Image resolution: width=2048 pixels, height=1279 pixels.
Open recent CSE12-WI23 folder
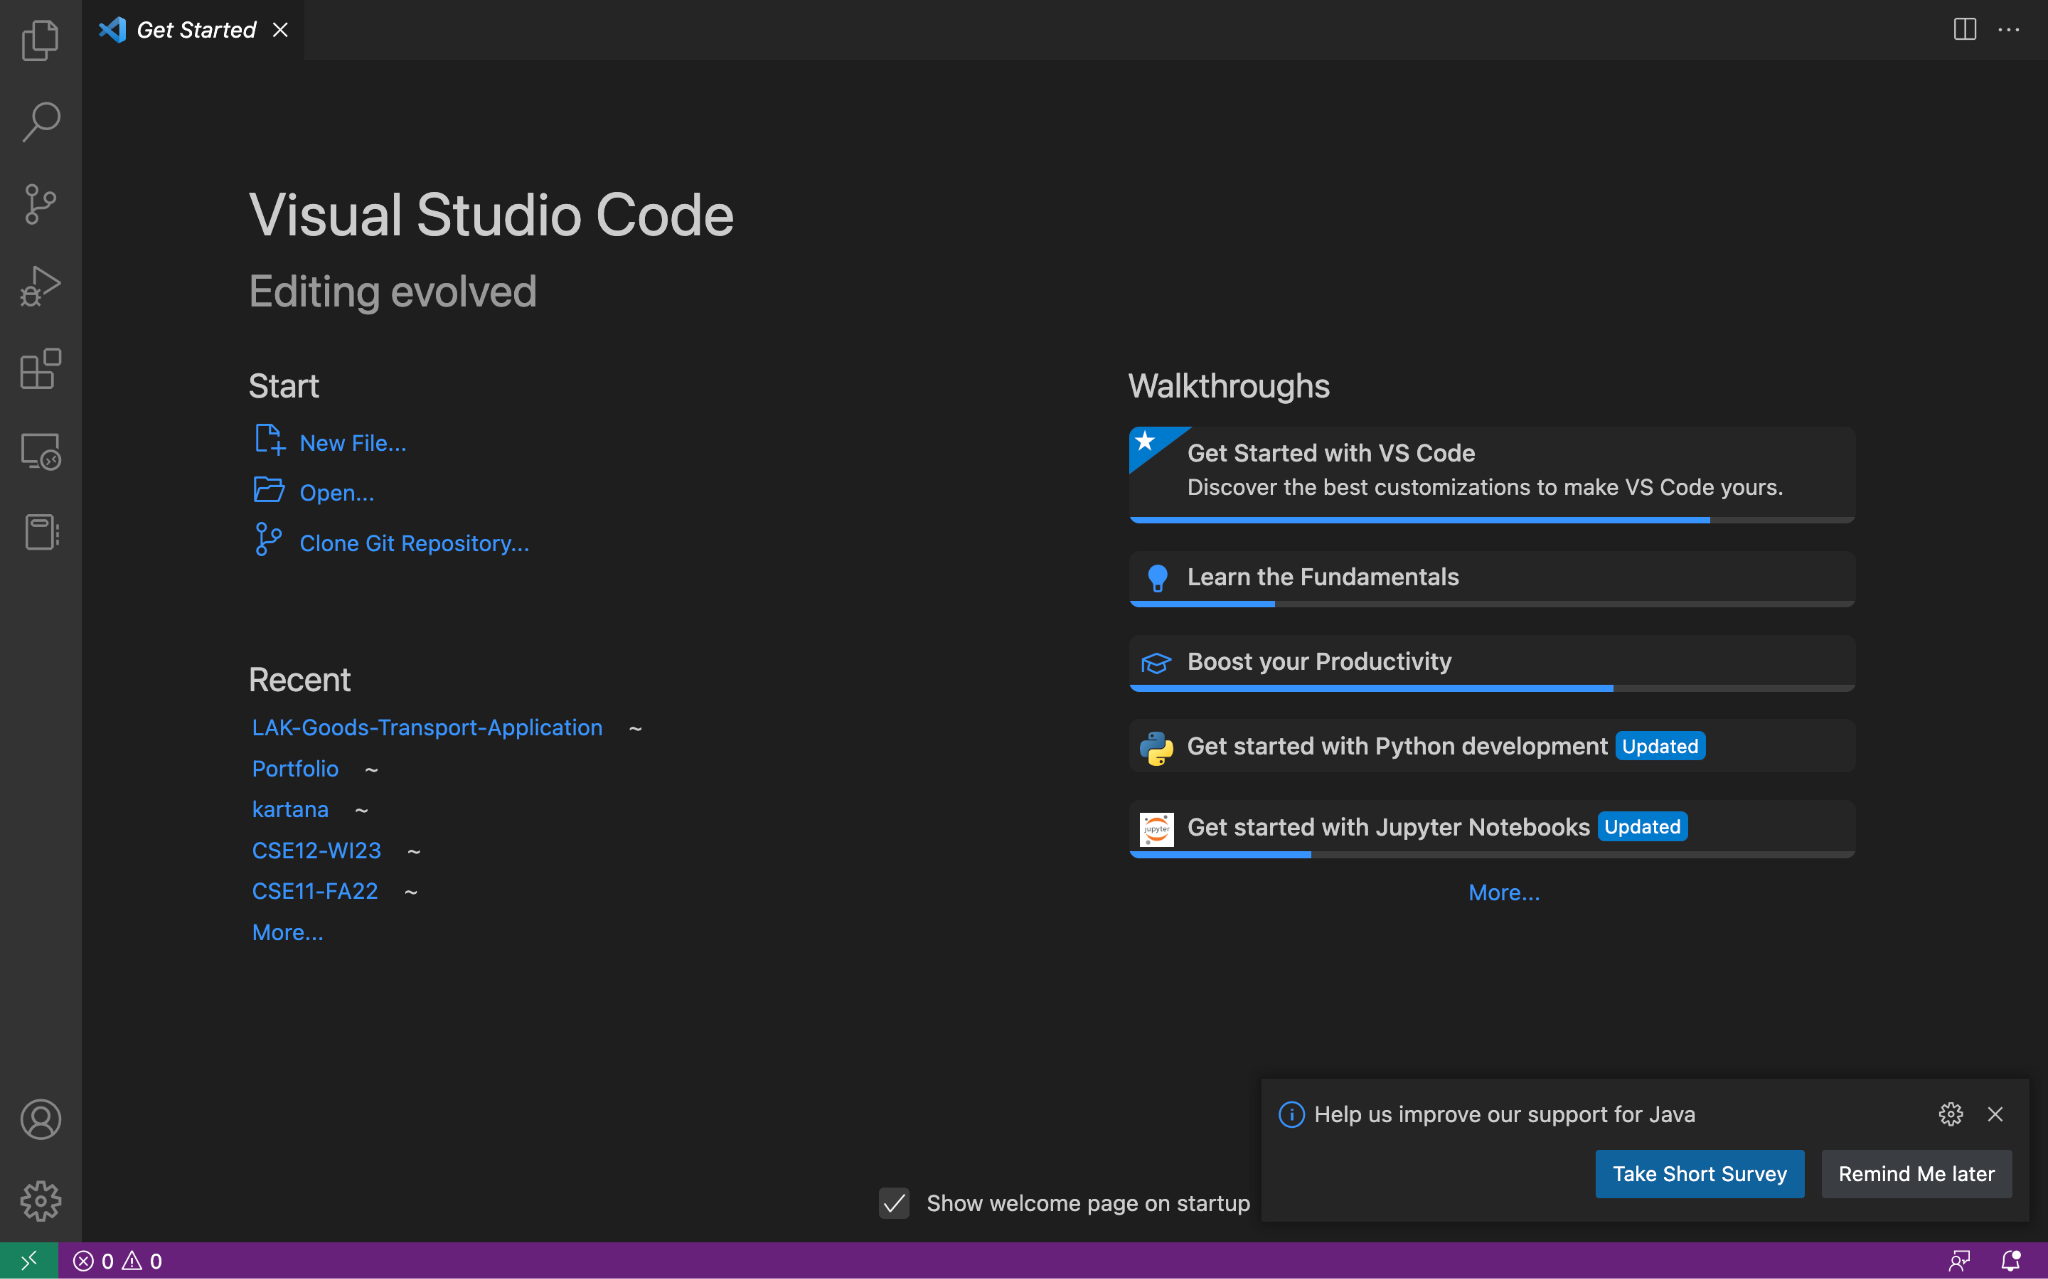(316, 851)
